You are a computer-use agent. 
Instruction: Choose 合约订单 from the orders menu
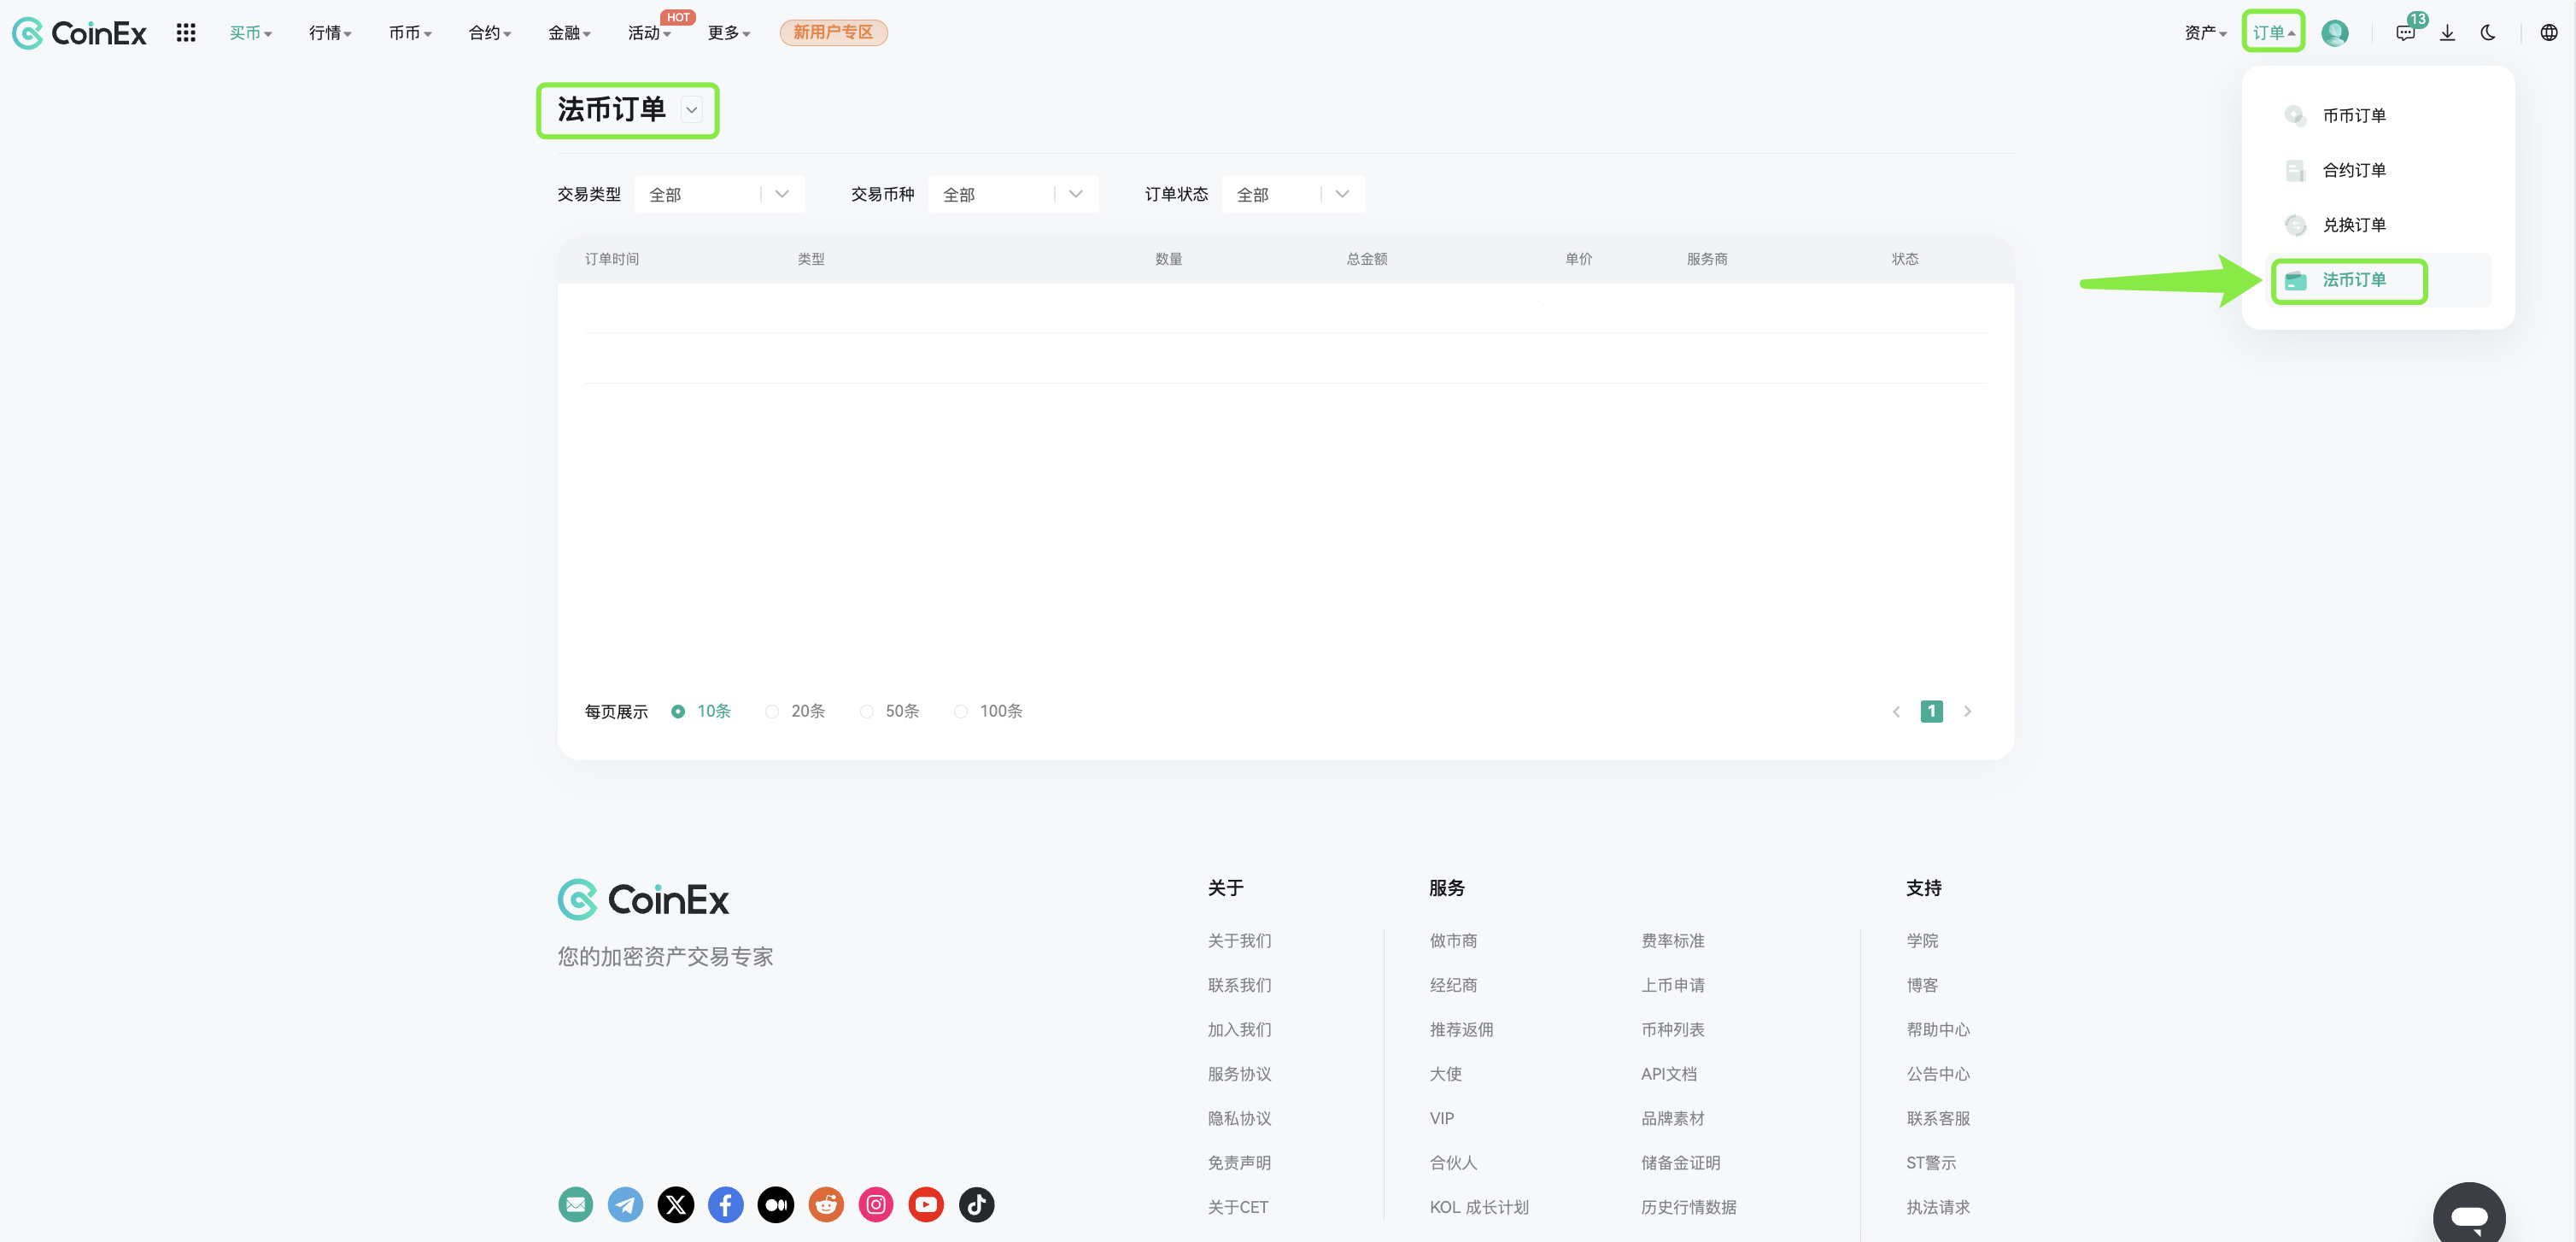2353,170
